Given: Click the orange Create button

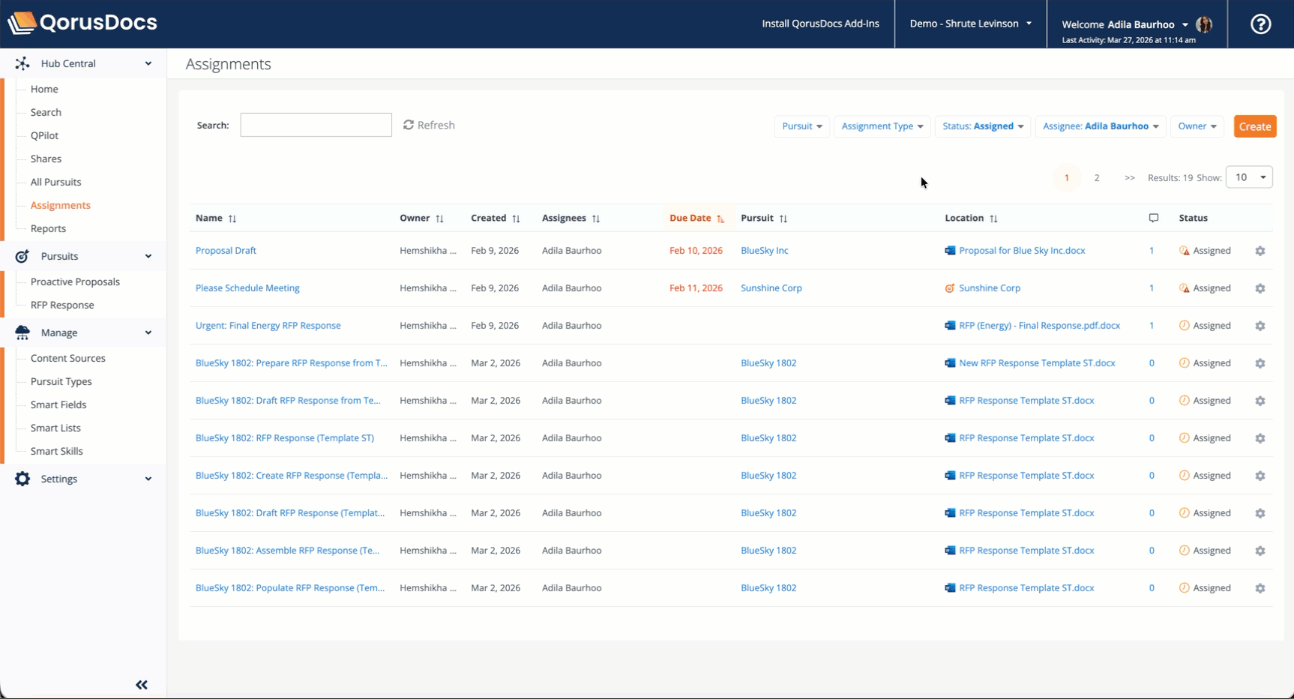Looking at the screenshot, I should click(x=1254, y=126).
